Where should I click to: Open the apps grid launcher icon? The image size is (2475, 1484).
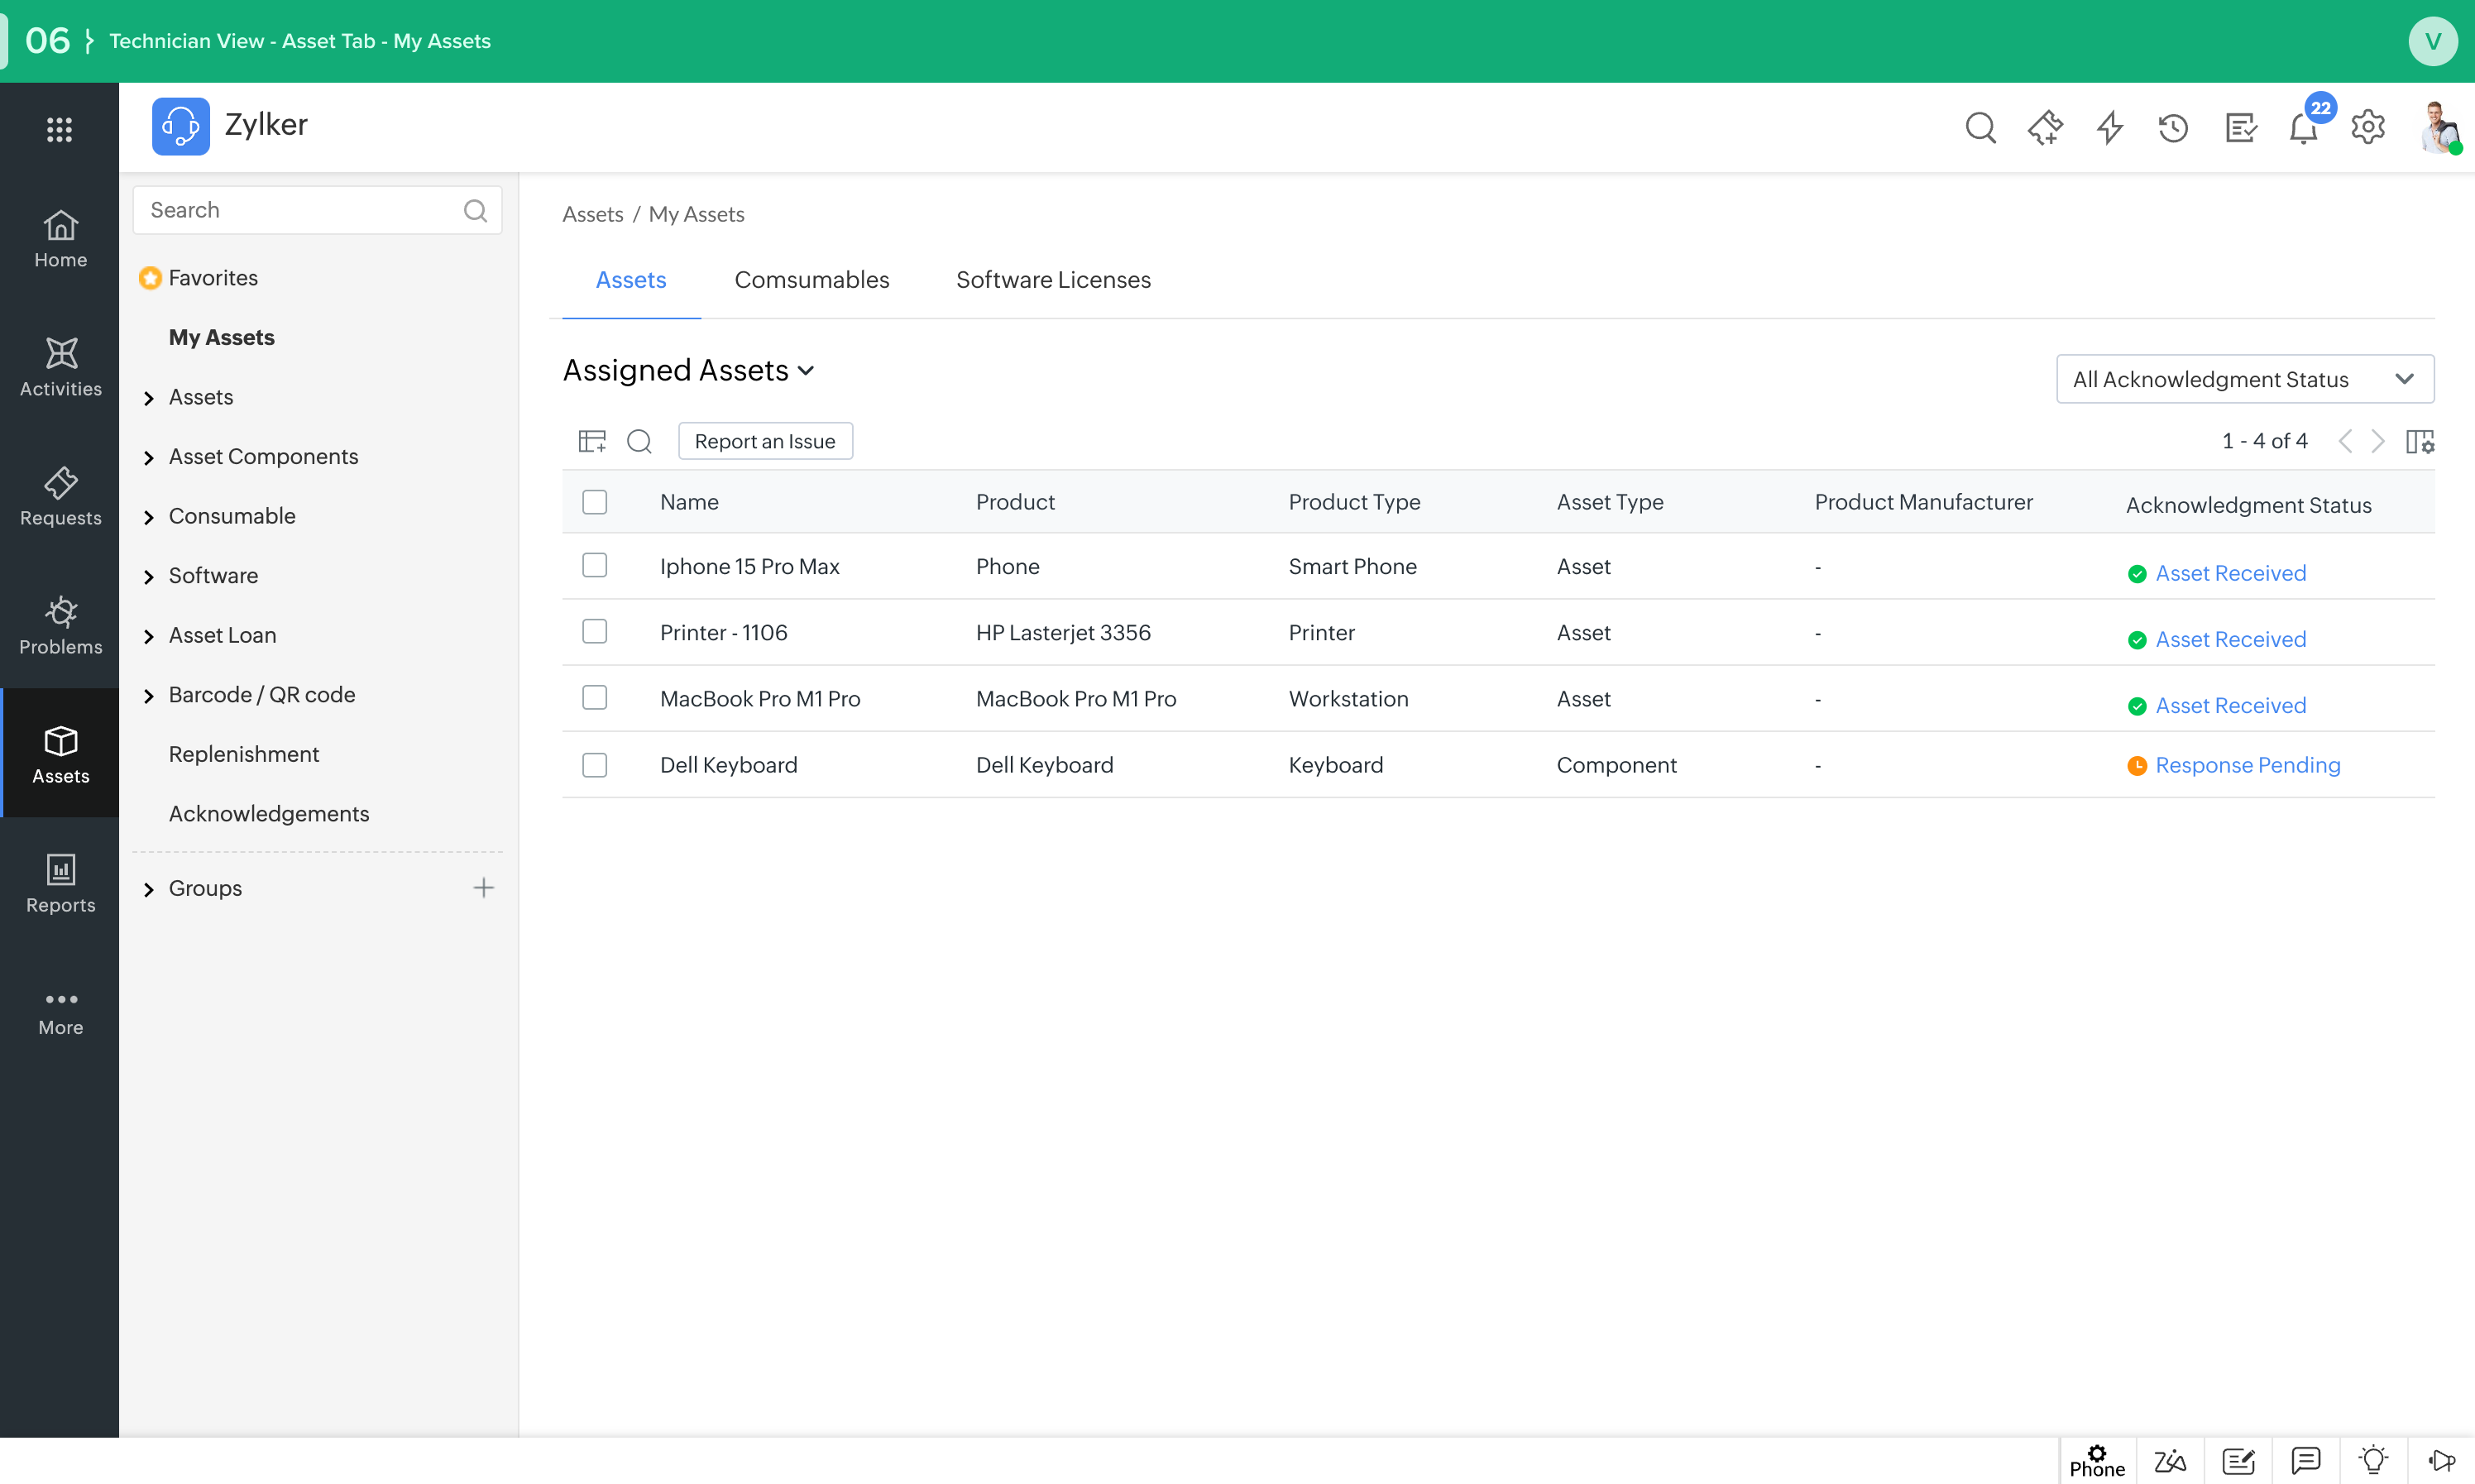point(59,129)
